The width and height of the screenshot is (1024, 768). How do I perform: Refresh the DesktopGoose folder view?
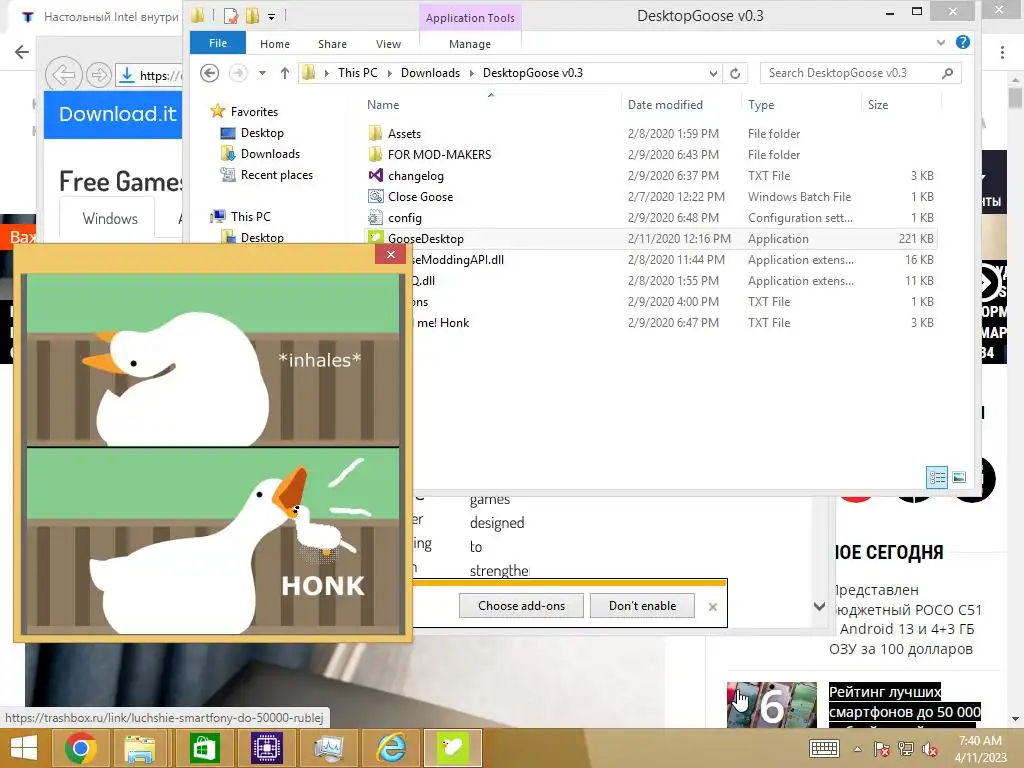coord(735,73)
